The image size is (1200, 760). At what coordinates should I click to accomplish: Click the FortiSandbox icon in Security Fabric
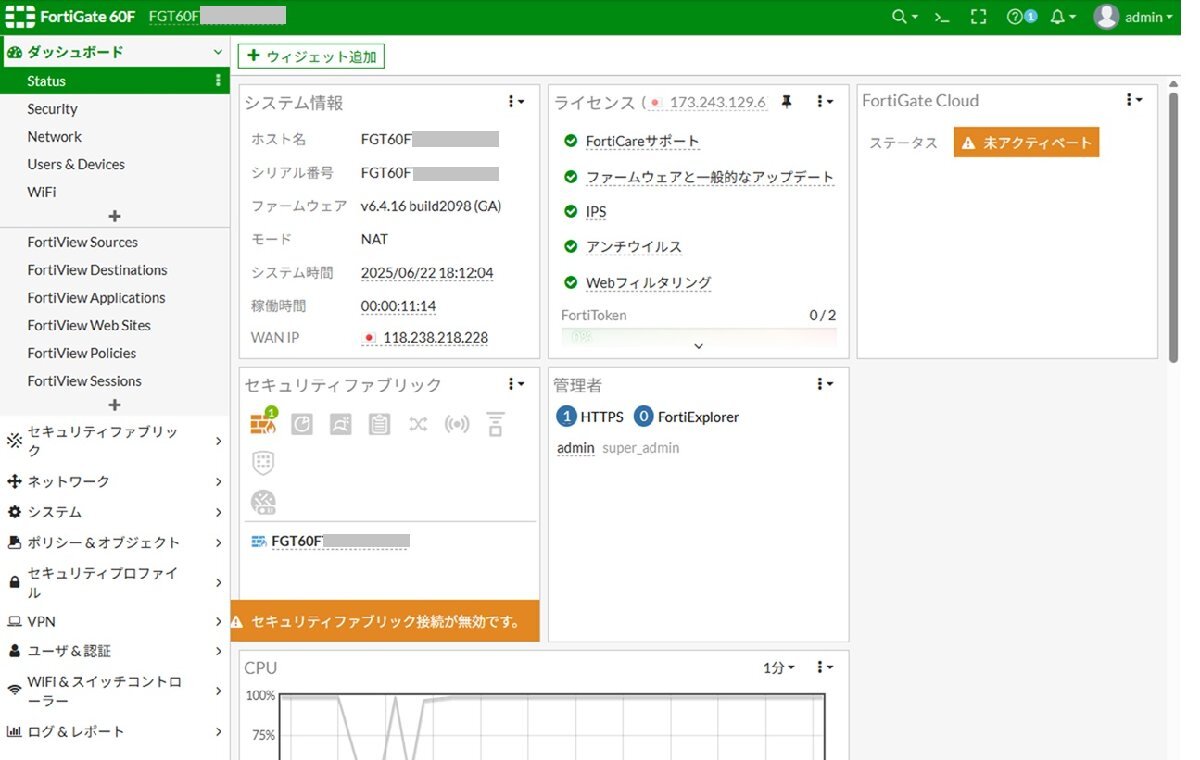(x=341, y=425)
